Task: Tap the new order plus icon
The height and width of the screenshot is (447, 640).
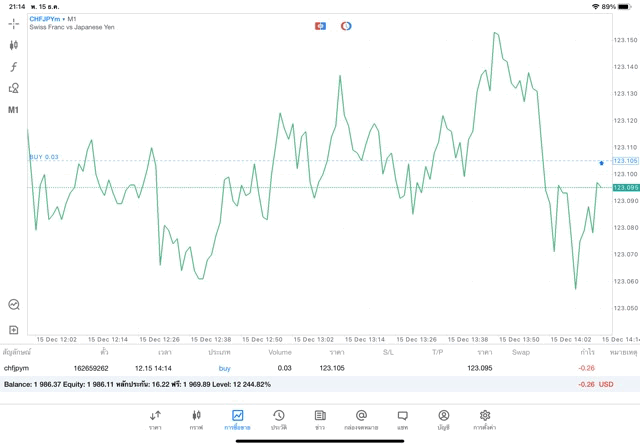Action: [13, 329]
